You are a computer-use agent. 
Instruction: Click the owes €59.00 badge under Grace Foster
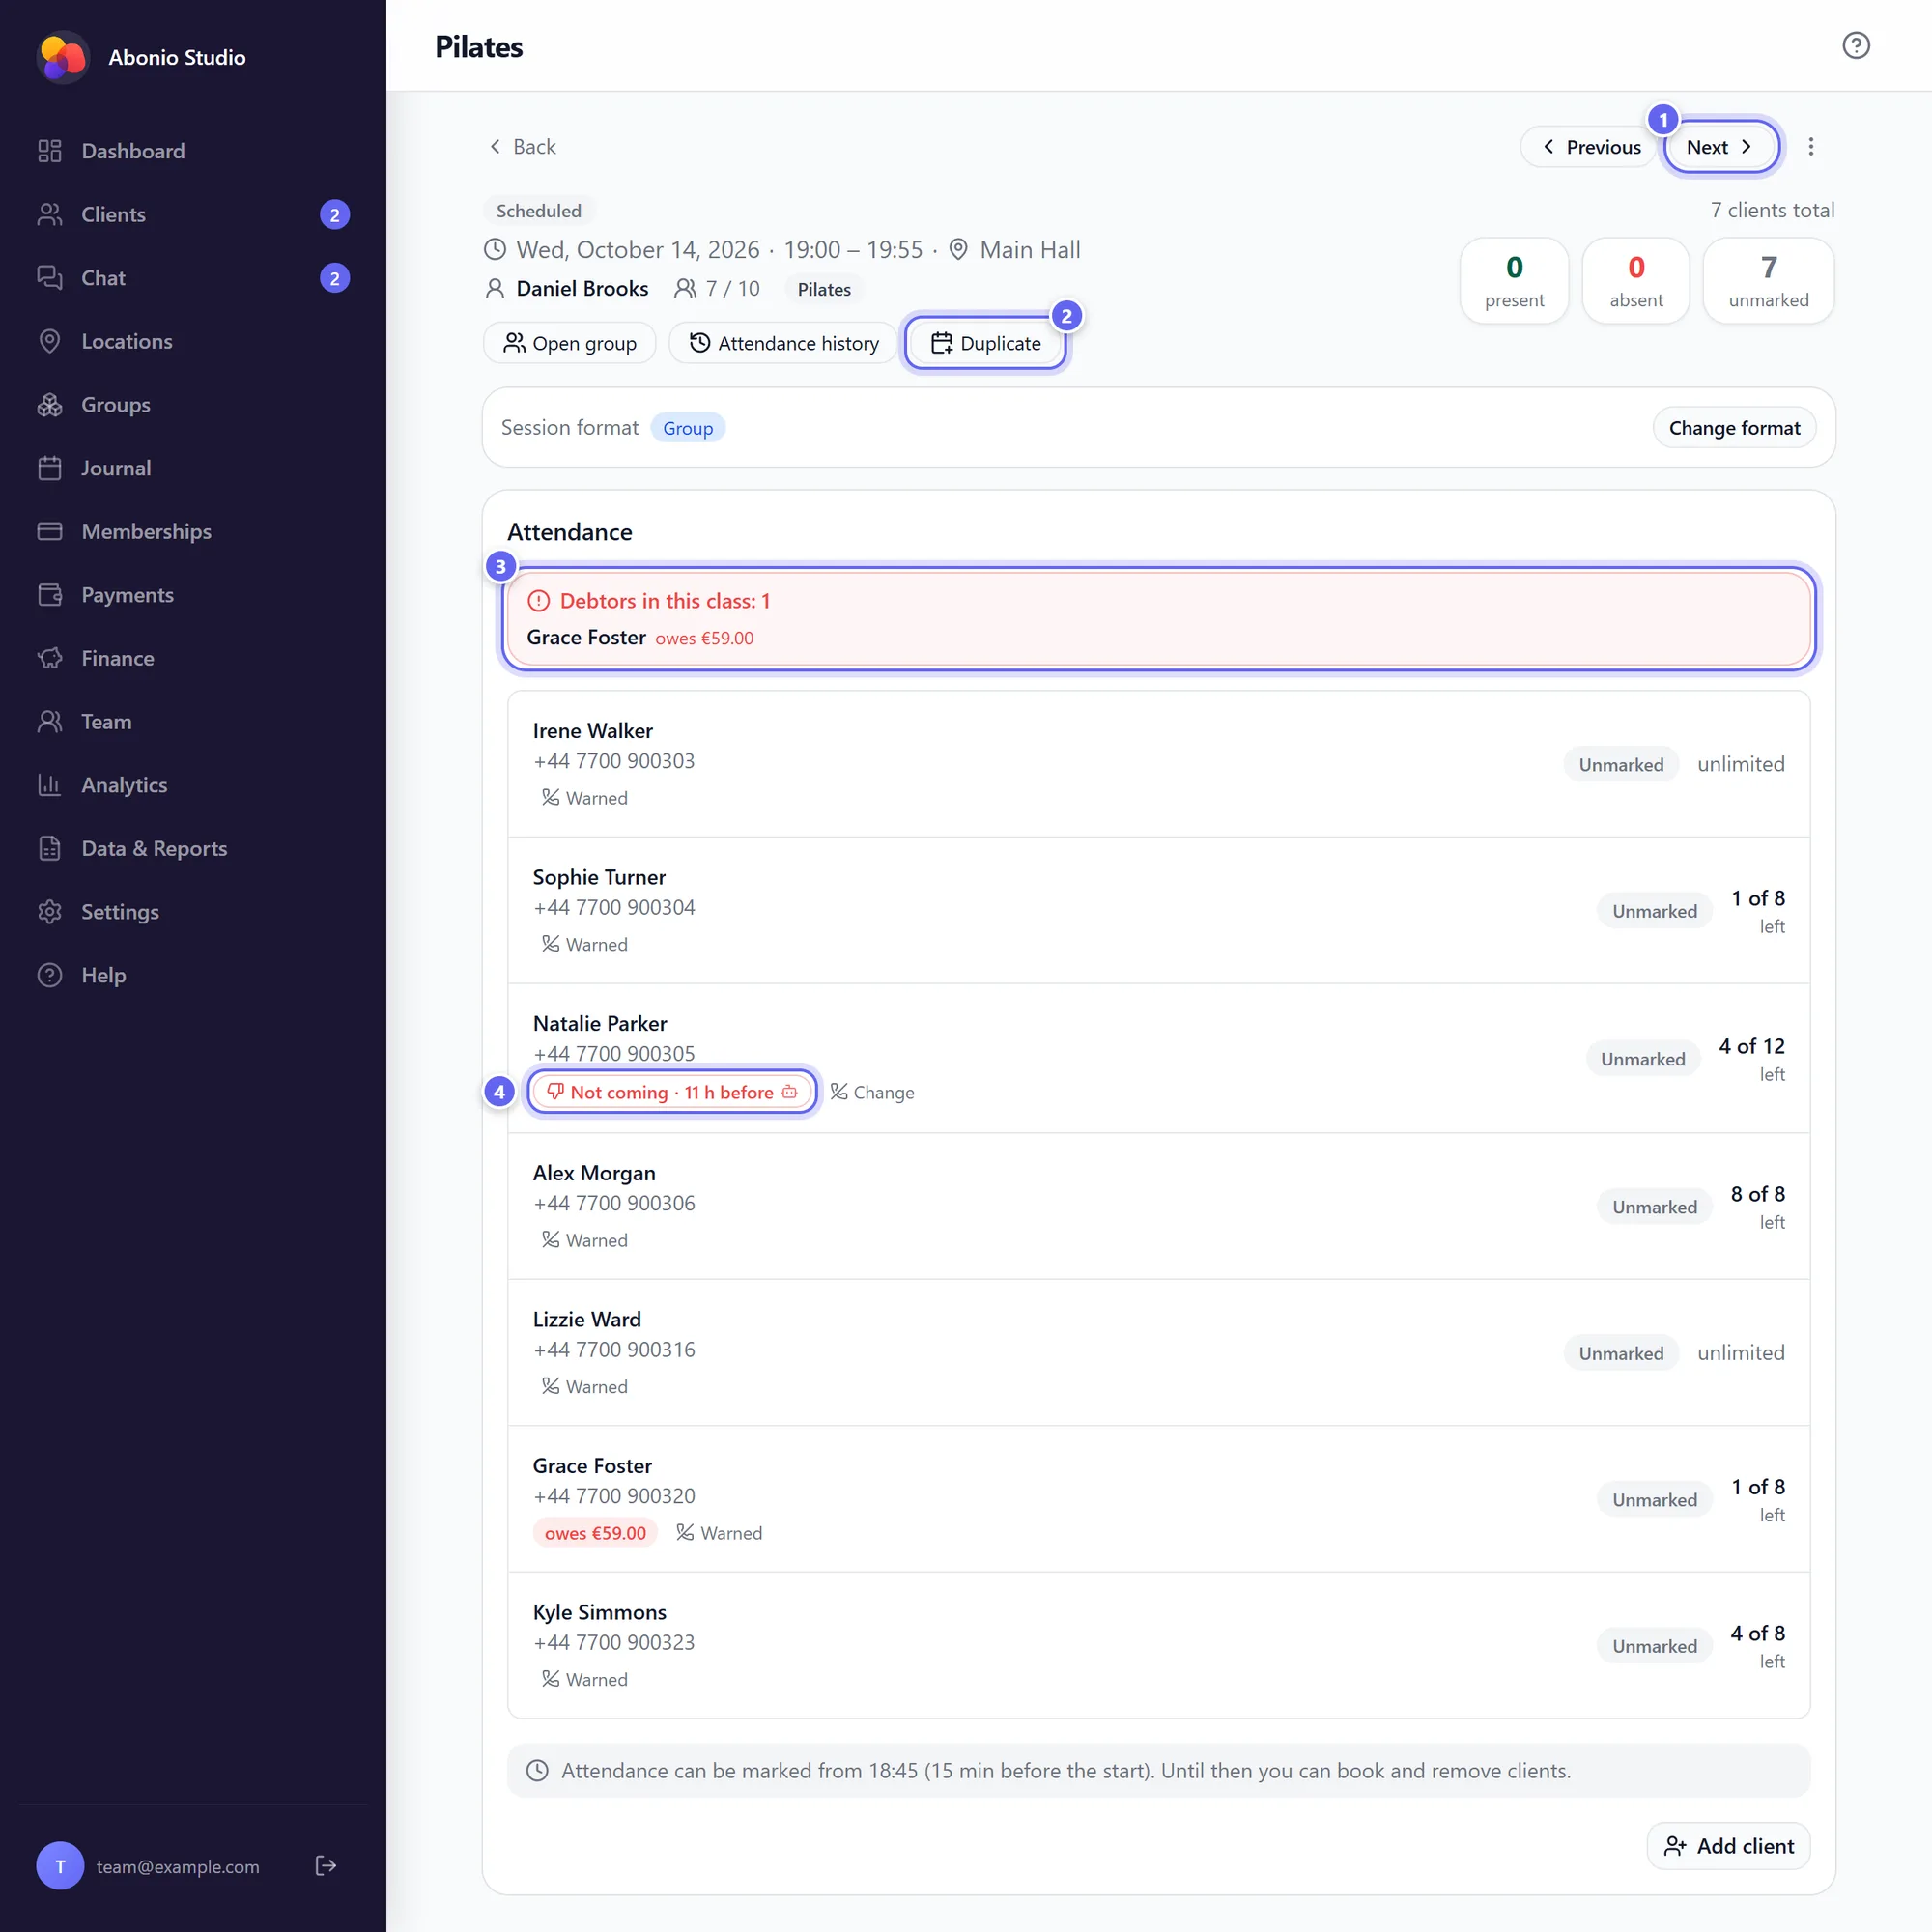coord(595,1533)
